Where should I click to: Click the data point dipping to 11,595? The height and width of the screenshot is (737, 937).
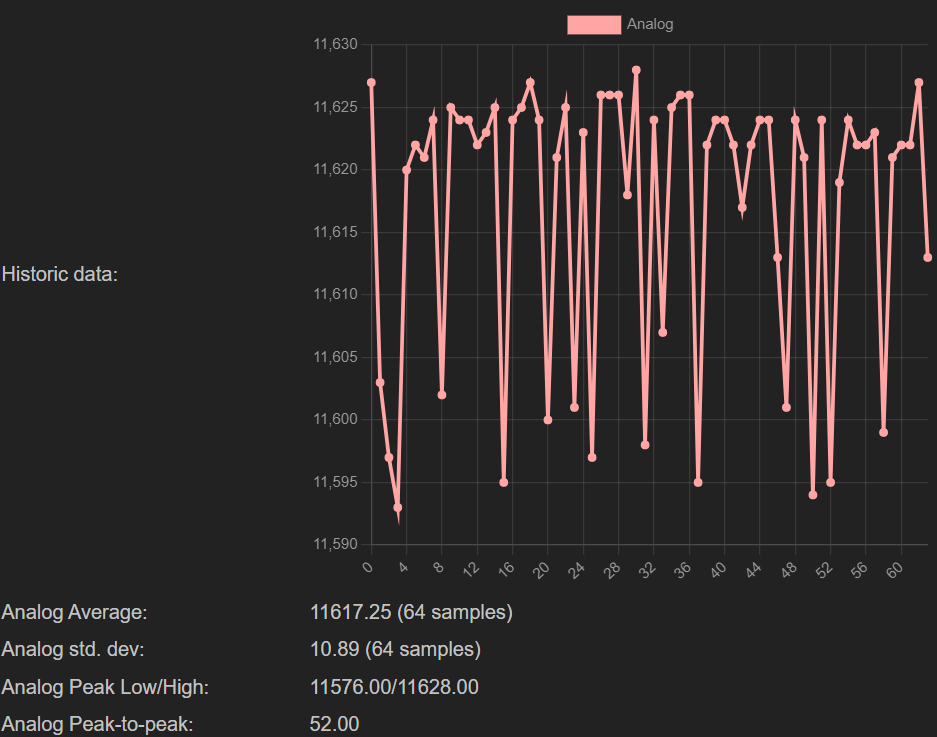pyautogui.click(x=503, y=482)
